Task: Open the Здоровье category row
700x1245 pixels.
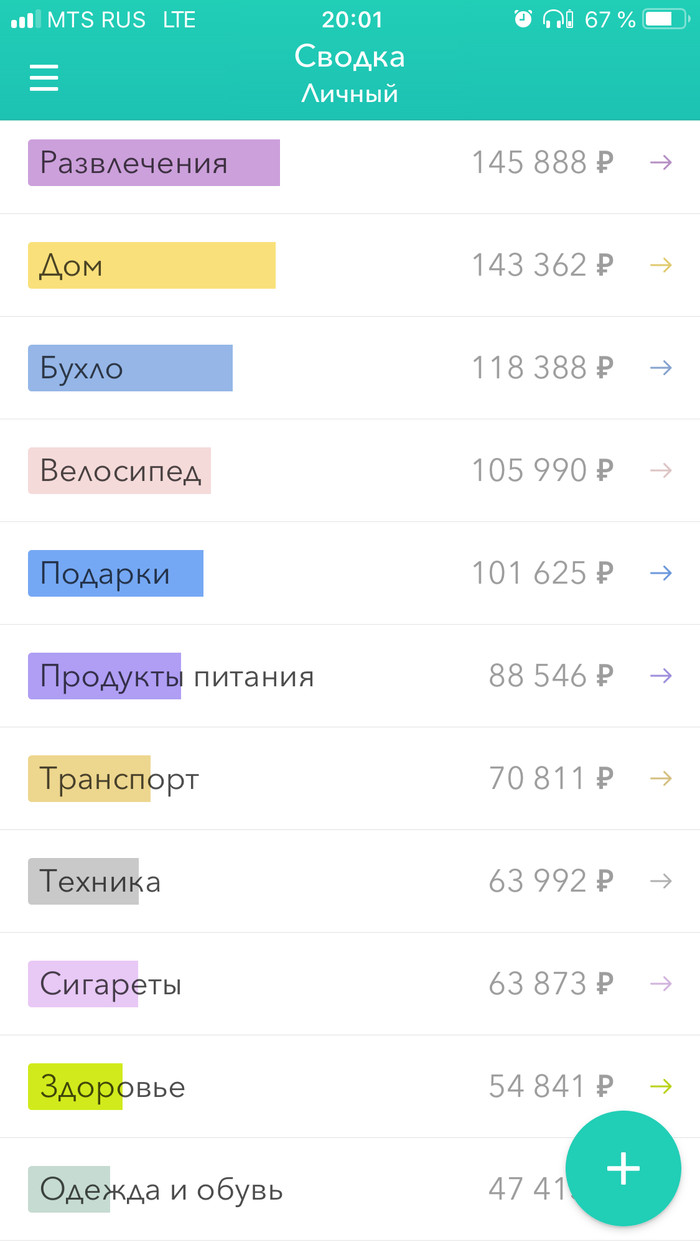Action: pos(112,1087)
